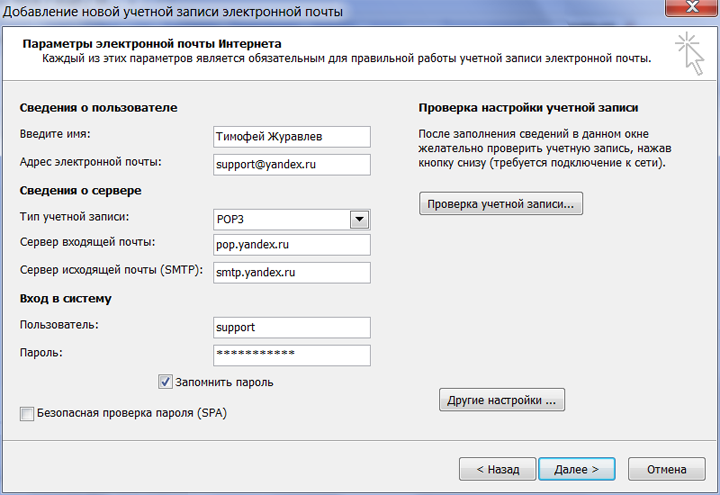Close the dialog with the X button
Viewport: 720px width, 495px height.
coord(688,10)
